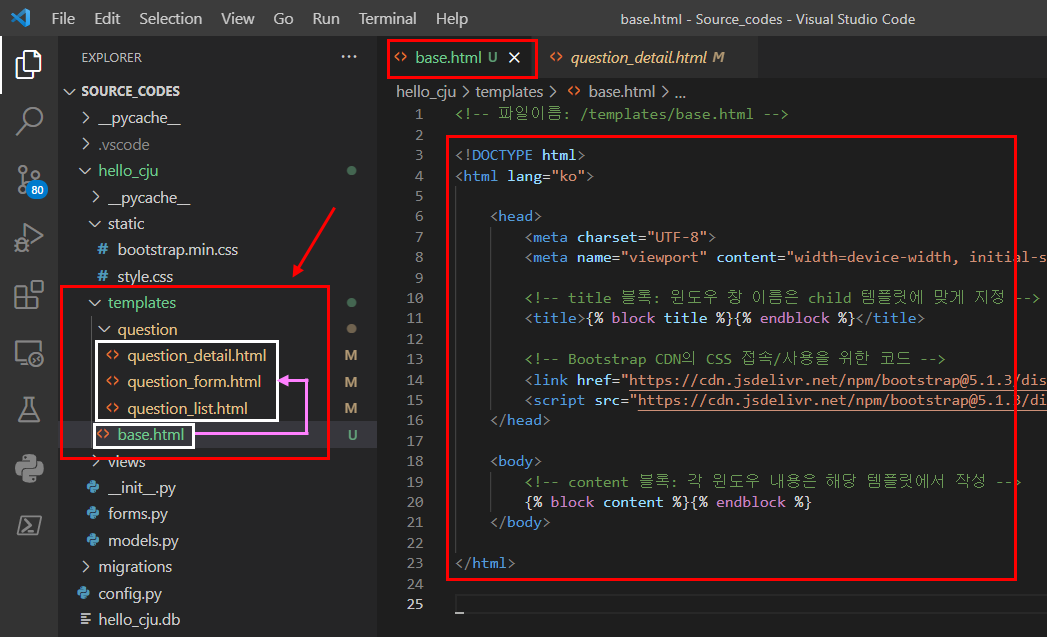Click database file icon beside hello_cju.db

tap(85, 619)
